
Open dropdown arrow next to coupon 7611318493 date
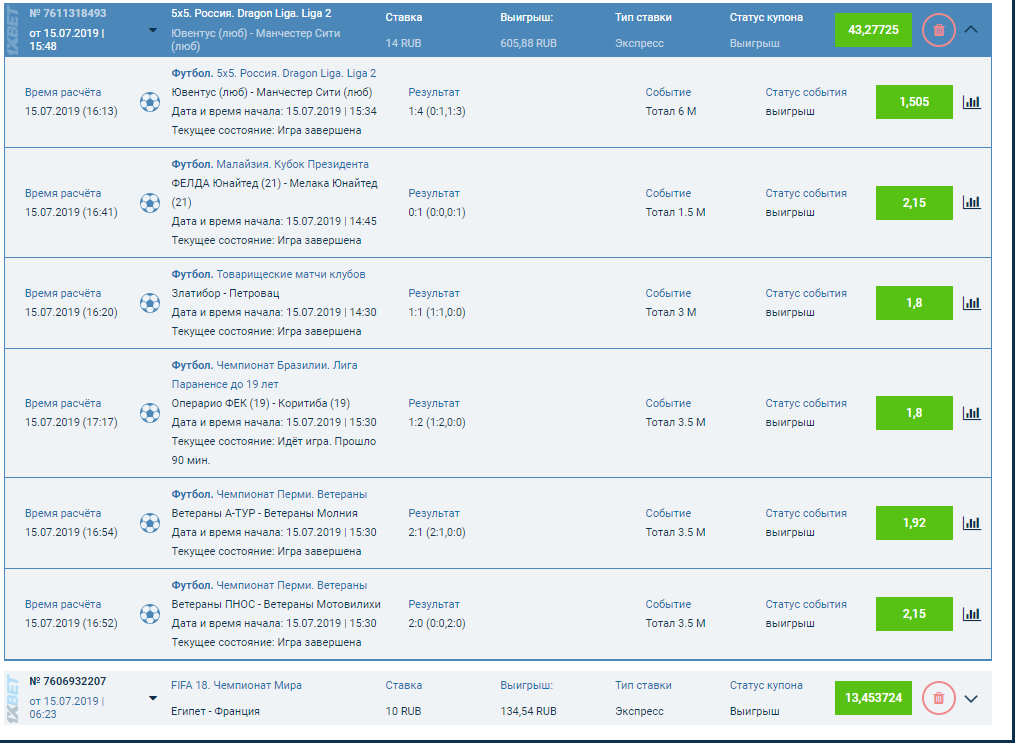click(x=153, y=30)
